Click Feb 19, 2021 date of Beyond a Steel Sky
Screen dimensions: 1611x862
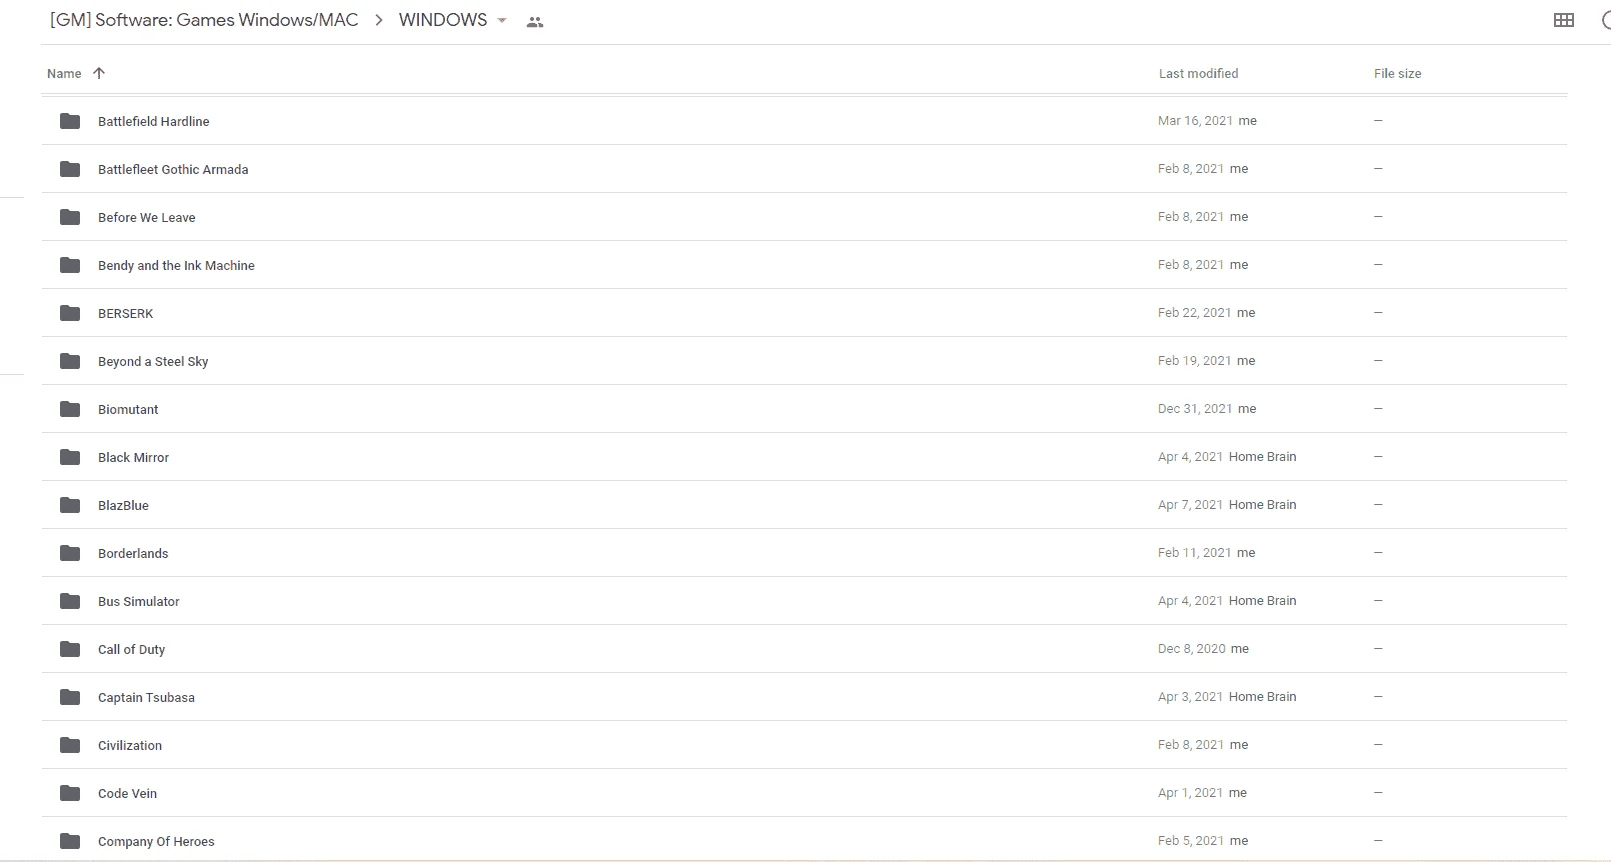point(1194,360)
